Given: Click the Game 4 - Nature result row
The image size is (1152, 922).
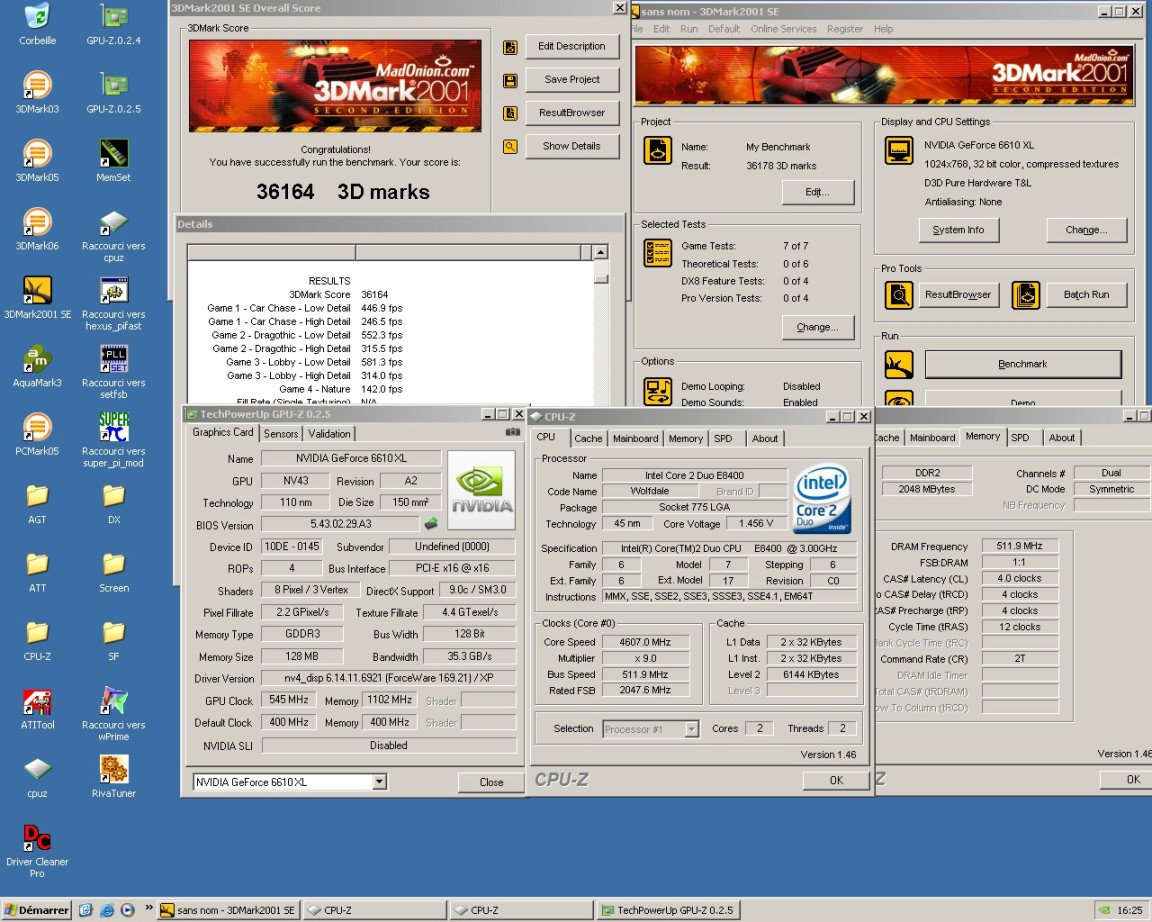Looking at the screenshot, I should coord(304,389).
